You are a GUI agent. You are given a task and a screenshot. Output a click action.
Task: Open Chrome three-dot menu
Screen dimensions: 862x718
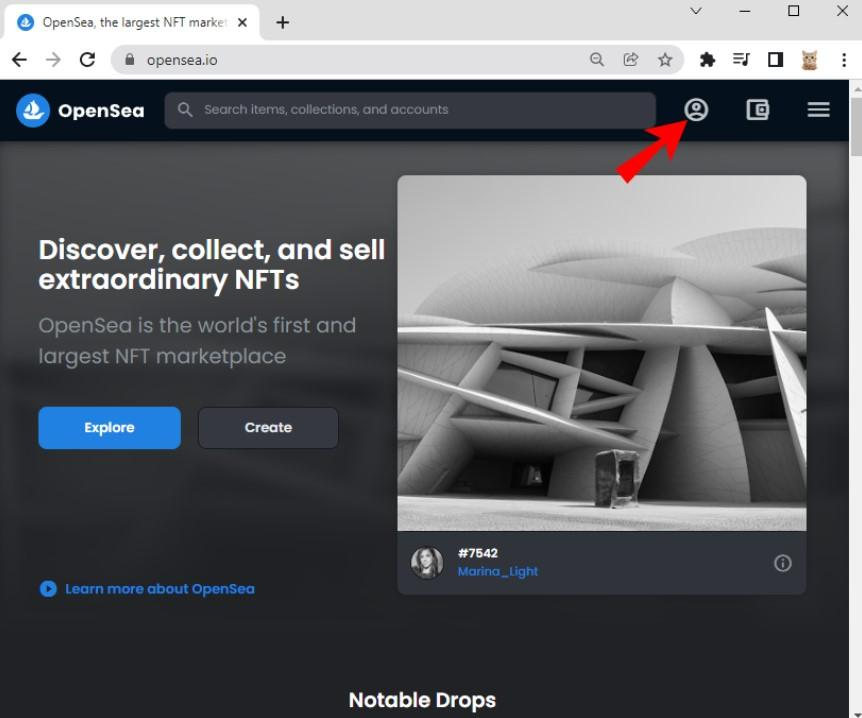tap(844, 59)
